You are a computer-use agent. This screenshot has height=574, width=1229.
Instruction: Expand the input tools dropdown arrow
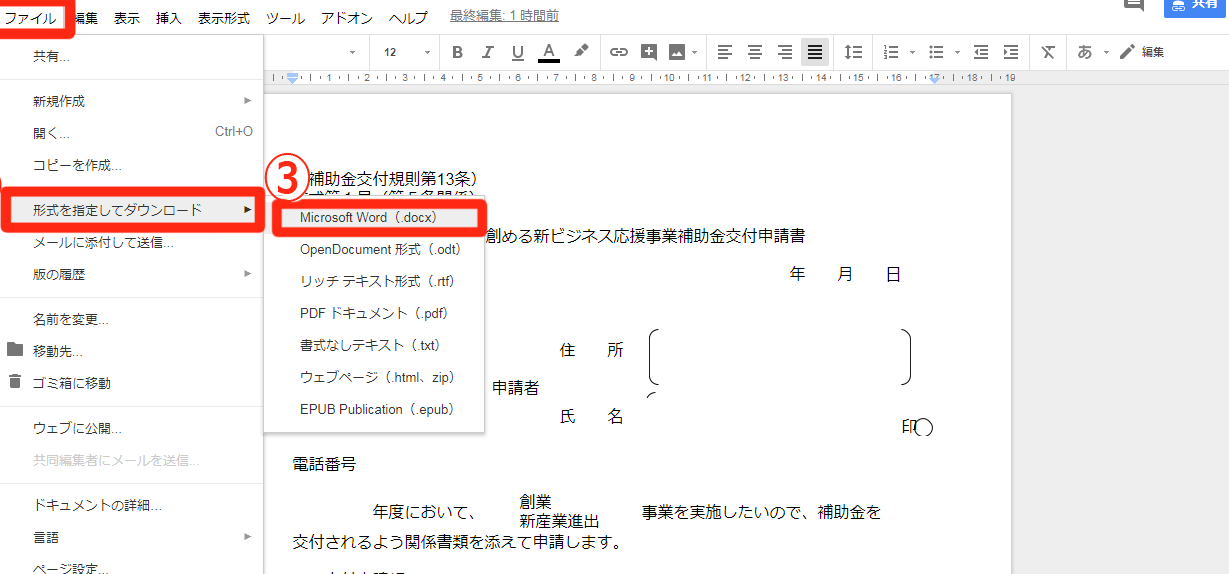[x=1106, y=52]
